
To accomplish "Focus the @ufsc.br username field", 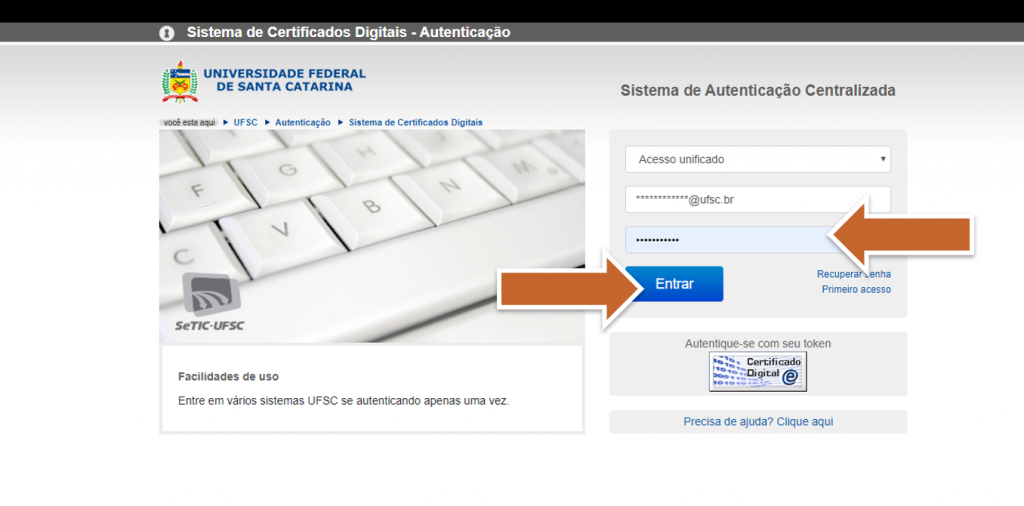I will [x=758, y=200].
